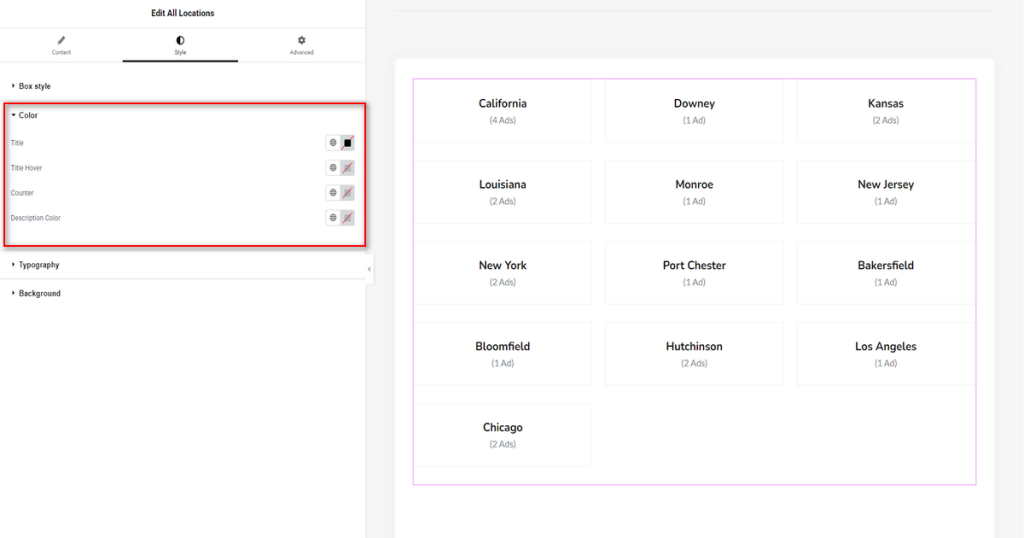Click the pencil icon for Content
Screen dimensions: 1024x538
(x=61, y=40)
